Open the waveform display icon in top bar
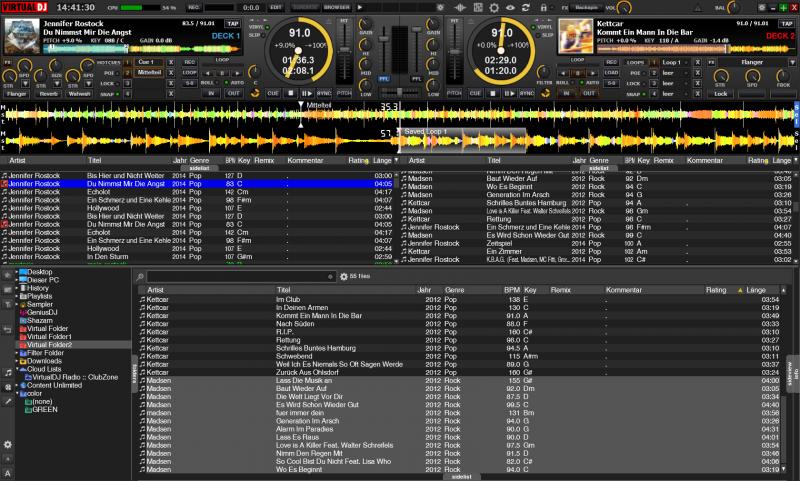 (460, 8)
